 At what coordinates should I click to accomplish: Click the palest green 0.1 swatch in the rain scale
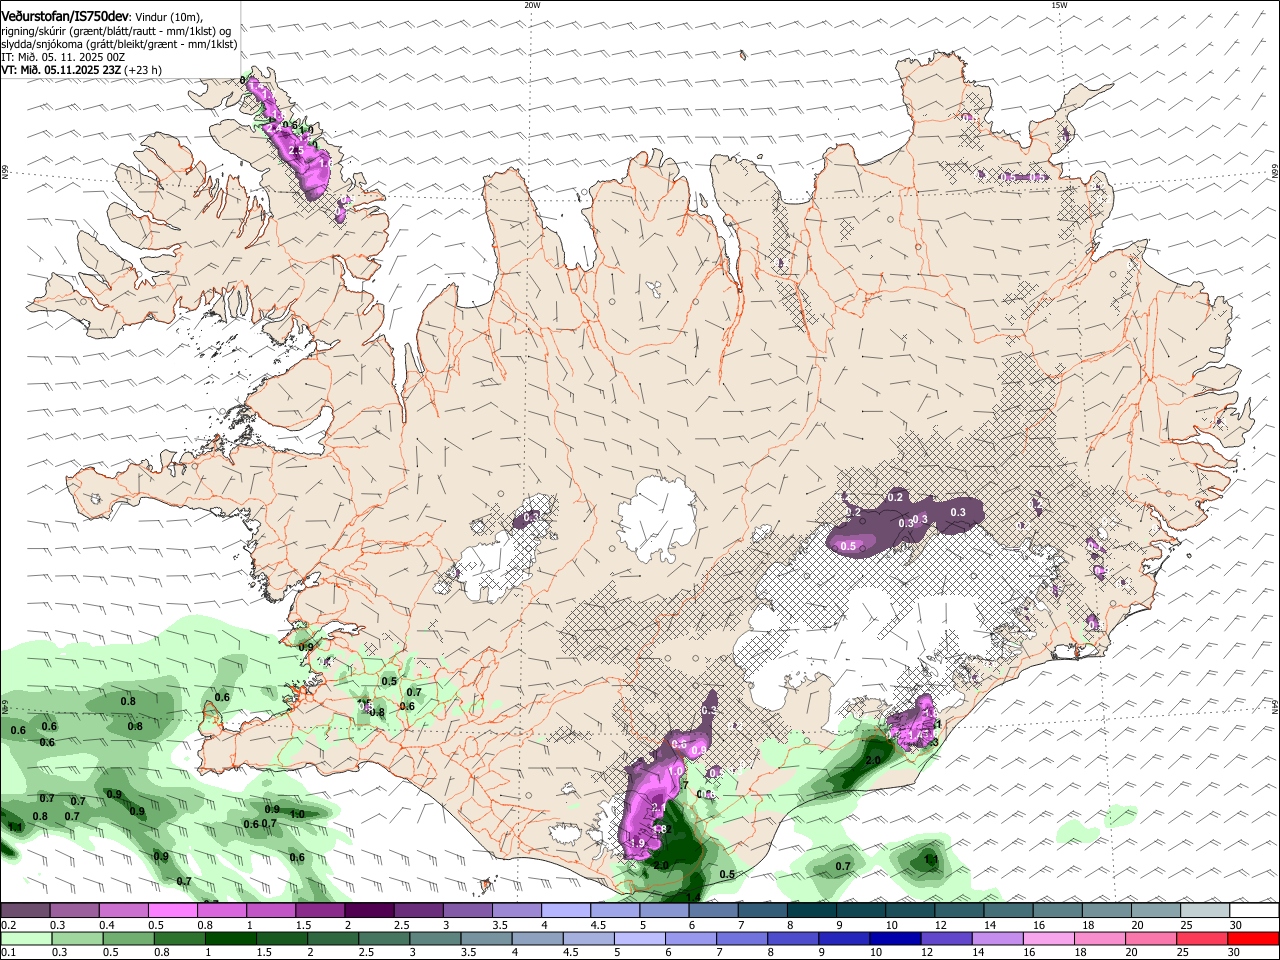click(27, 939)
